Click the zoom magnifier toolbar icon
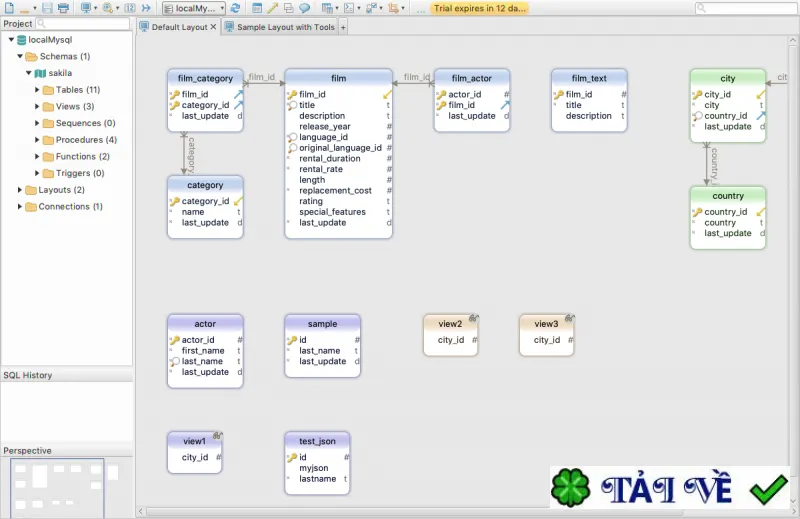 [x=107, y=8]
